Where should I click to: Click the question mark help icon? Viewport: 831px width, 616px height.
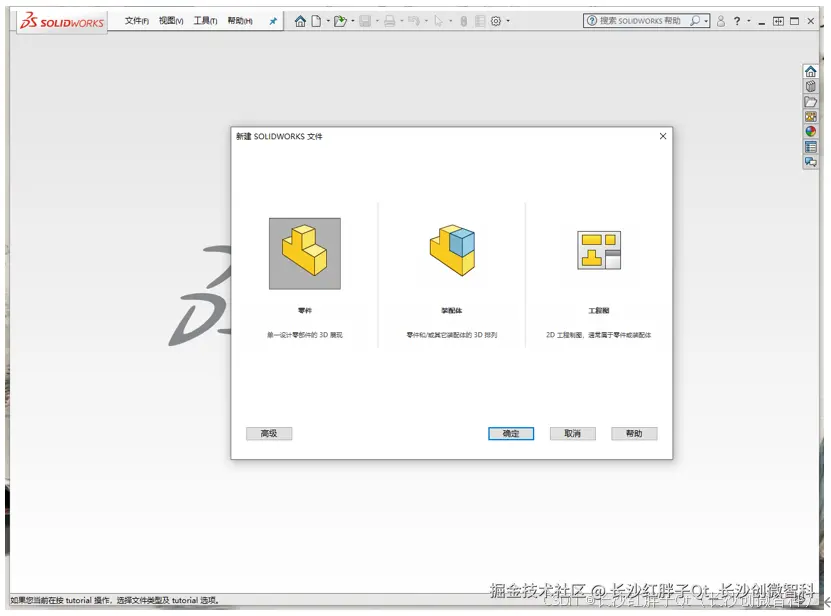coord(737,21)
